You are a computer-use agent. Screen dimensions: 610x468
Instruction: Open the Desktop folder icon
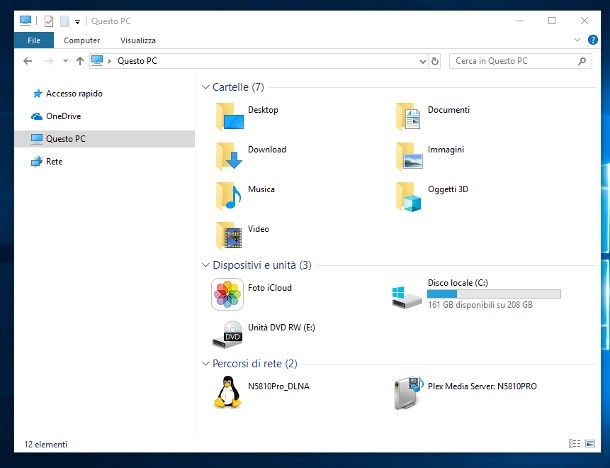point(230,116)
